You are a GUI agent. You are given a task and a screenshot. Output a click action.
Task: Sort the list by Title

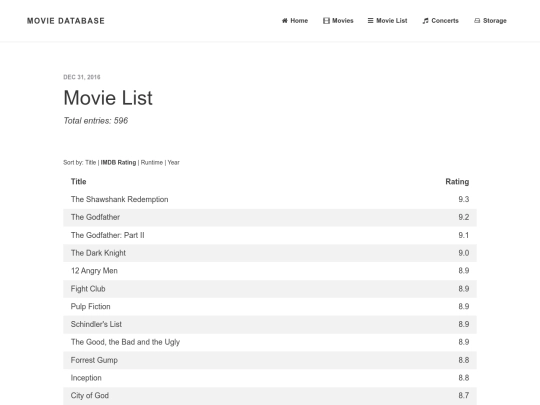[x=91, y=162]
